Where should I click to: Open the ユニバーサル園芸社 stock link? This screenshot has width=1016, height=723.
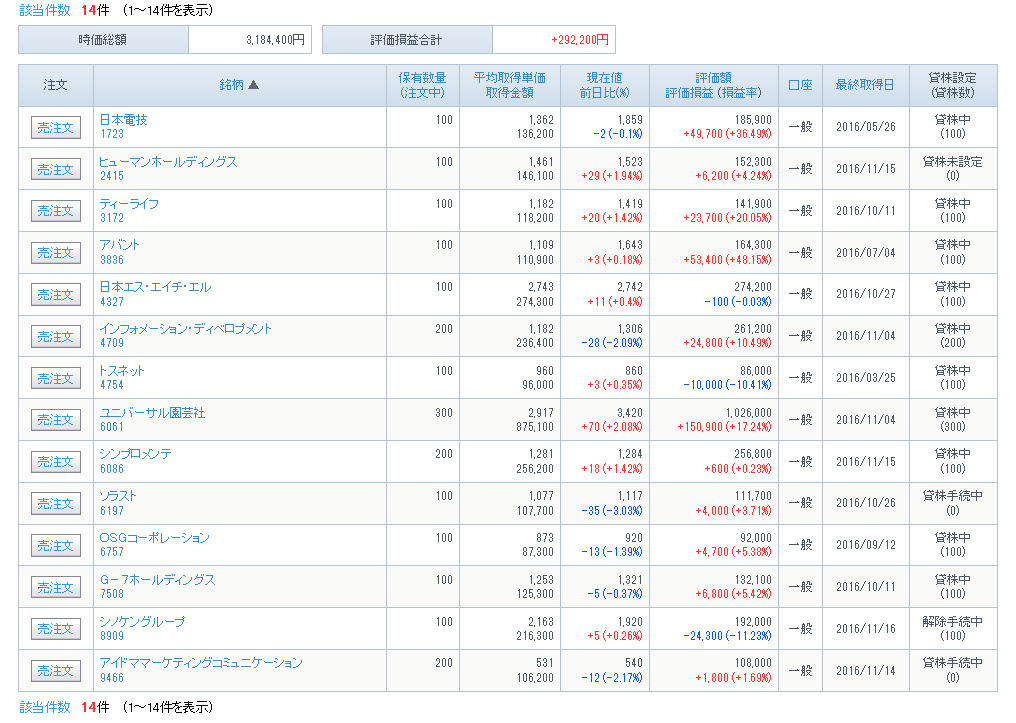pos(152,413)
